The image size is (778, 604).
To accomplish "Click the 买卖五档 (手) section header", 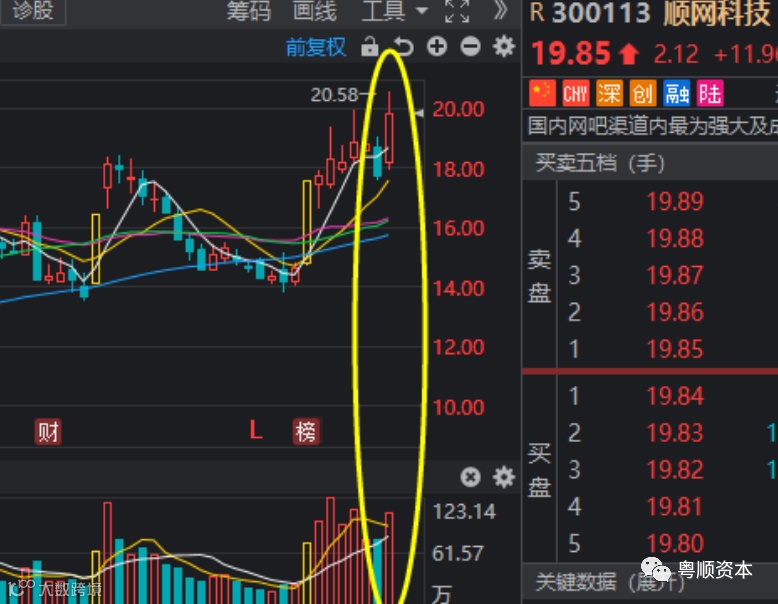I will pyautogui.click(x=600, y=163).
